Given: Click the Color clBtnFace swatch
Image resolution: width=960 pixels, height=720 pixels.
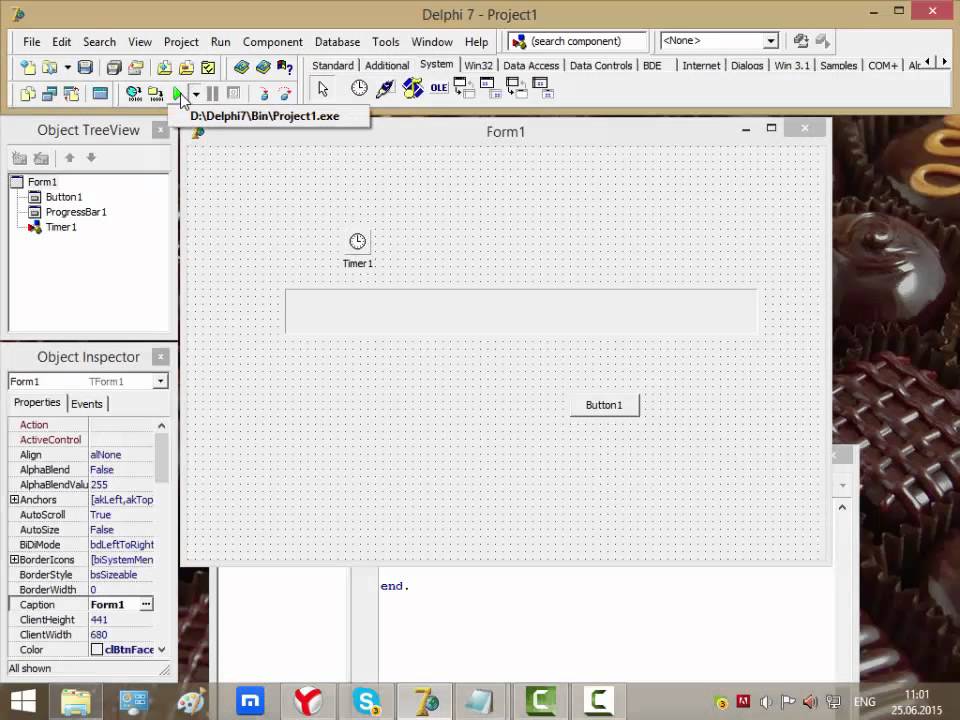Looking at the screenshot, I should [x=97, y=650].
